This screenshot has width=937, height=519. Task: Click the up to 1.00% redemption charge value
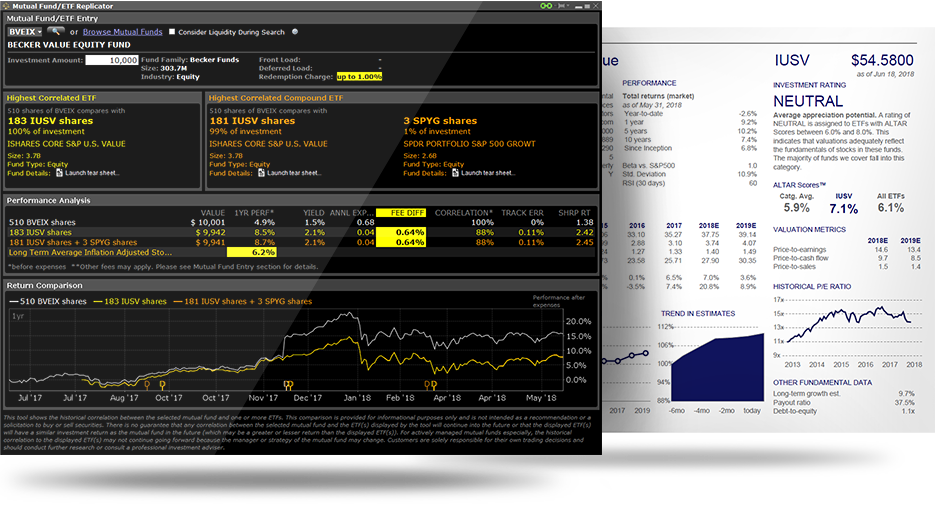(359, 76)
